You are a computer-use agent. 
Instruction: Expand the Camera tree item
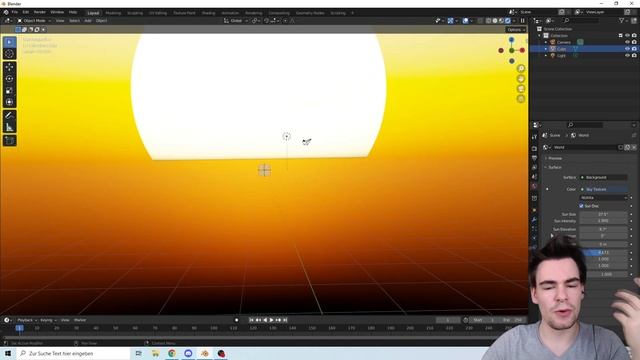pyautogui.click(x=546, y=42)
